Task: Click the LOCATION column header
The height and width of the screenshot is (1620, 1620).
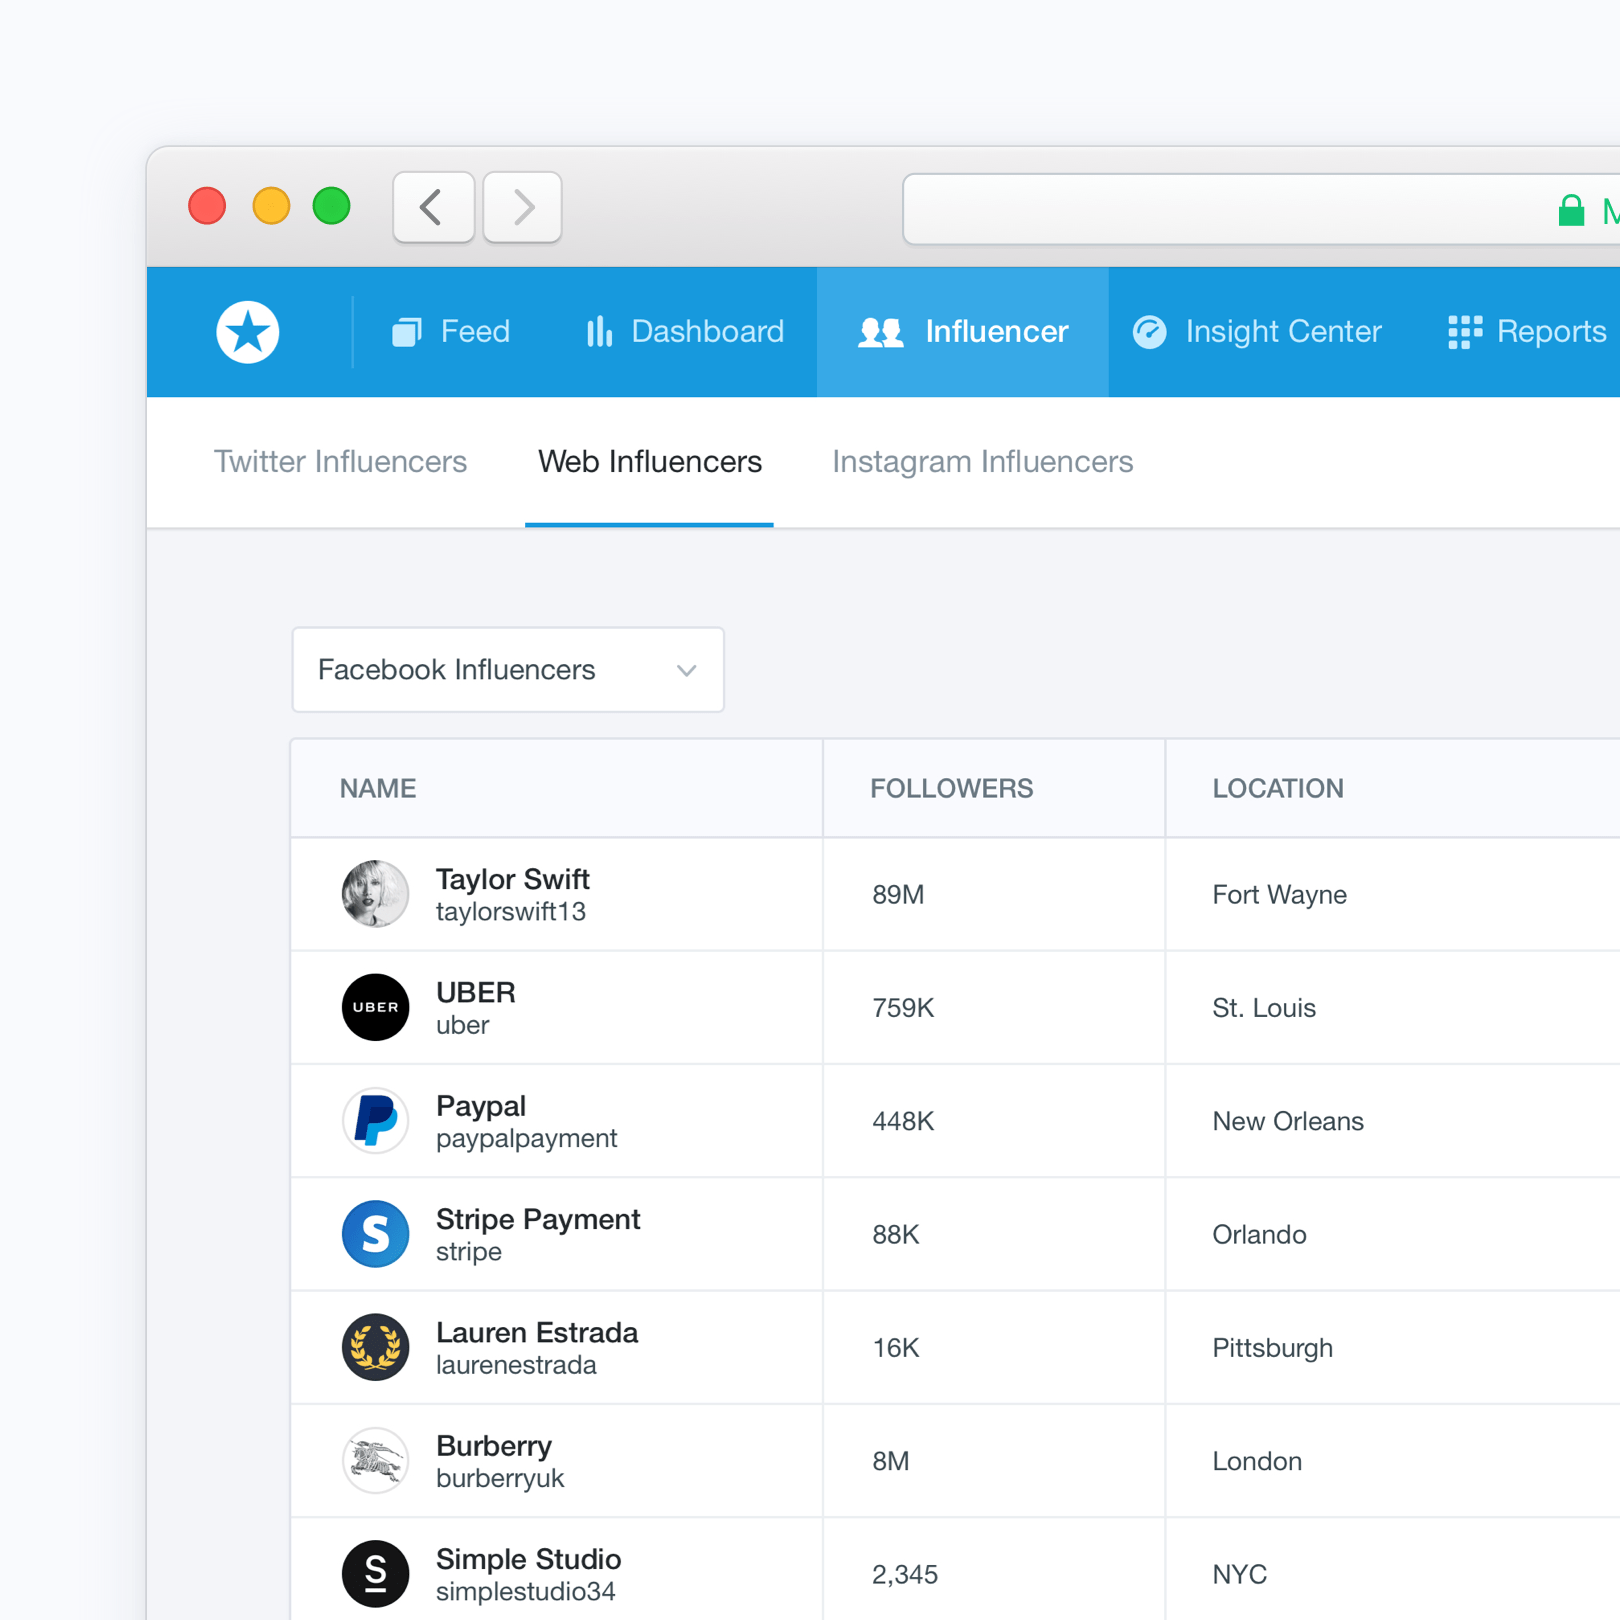Action: pyautogui.click(x=1278, y=789)
